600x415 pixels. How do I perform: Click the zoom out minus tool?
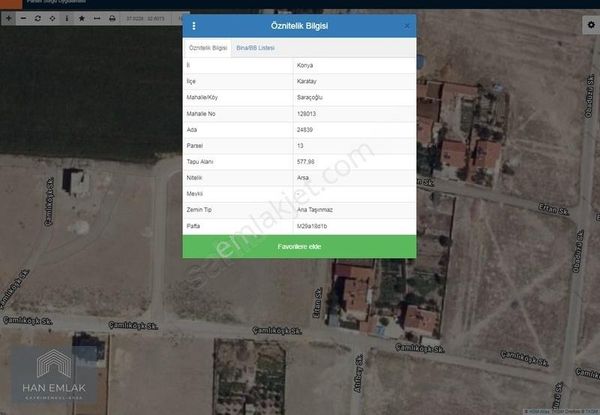point(23,18)
